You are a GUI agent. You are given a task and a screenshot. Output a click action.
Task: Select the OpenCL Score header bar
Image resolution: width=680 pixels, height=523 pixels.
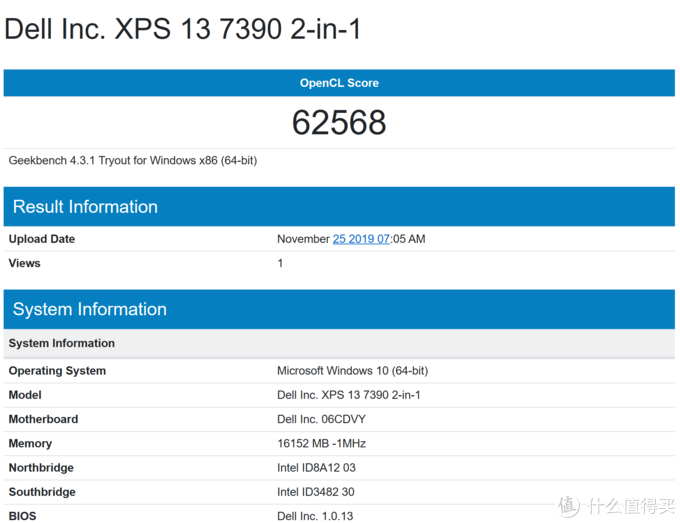tap(339, 83)
